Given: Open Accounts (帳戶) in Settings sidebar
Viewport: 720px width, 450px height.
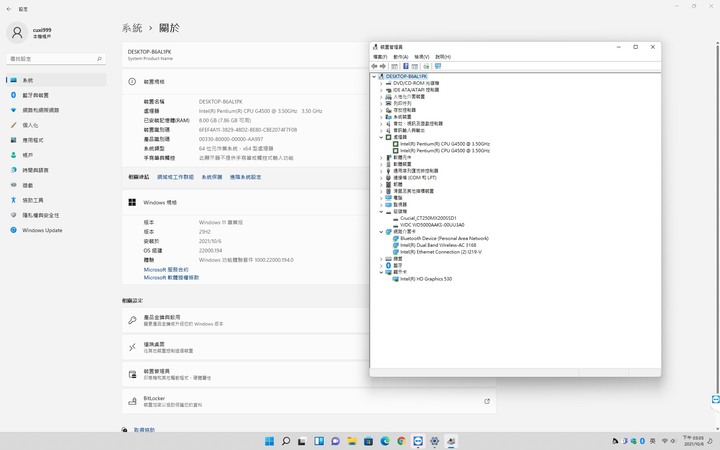Looking at the screenshot, I should [56, 155].
